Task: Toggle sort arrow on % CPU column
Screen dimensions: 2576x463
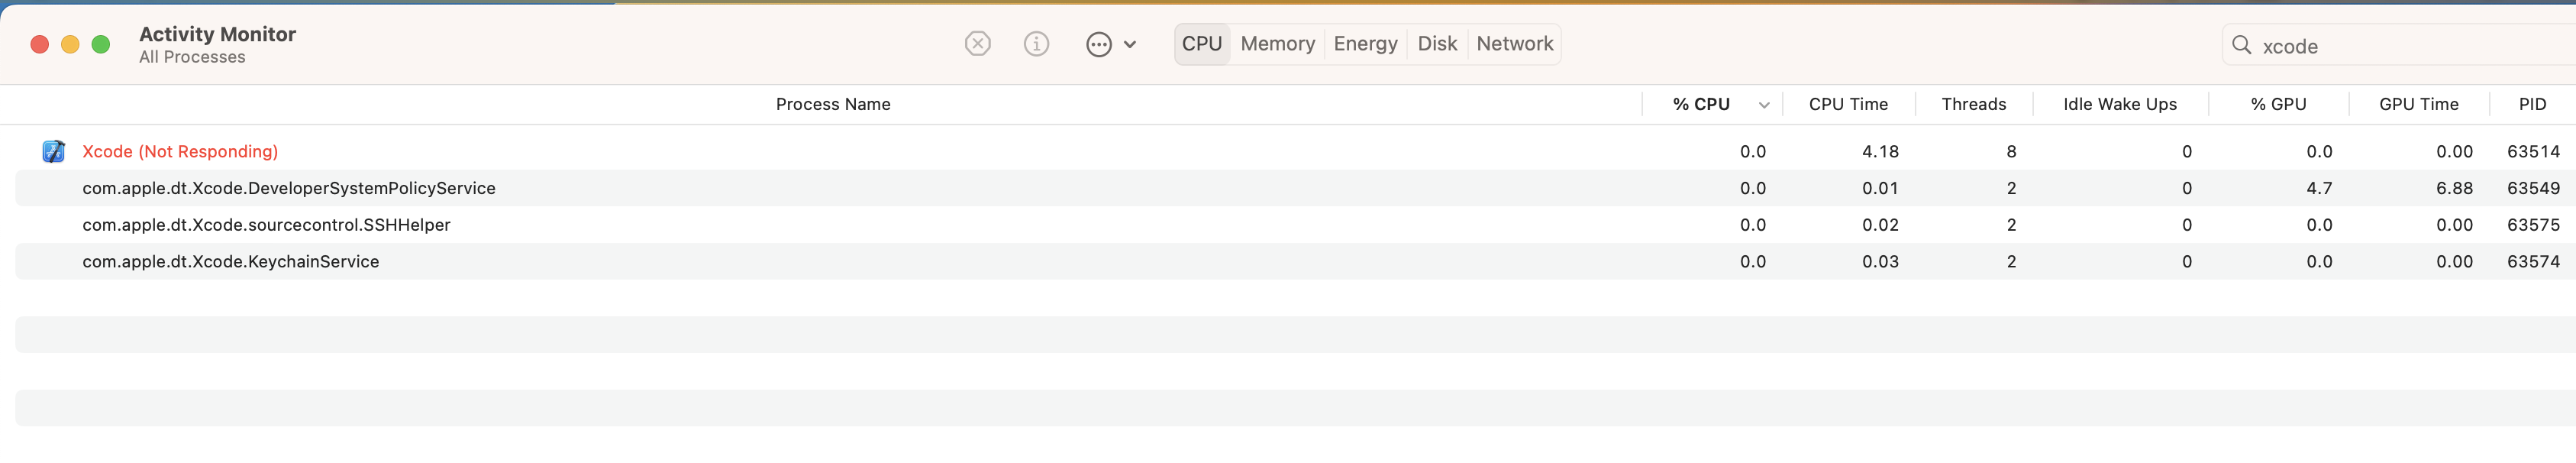Action: [1764, 105]
